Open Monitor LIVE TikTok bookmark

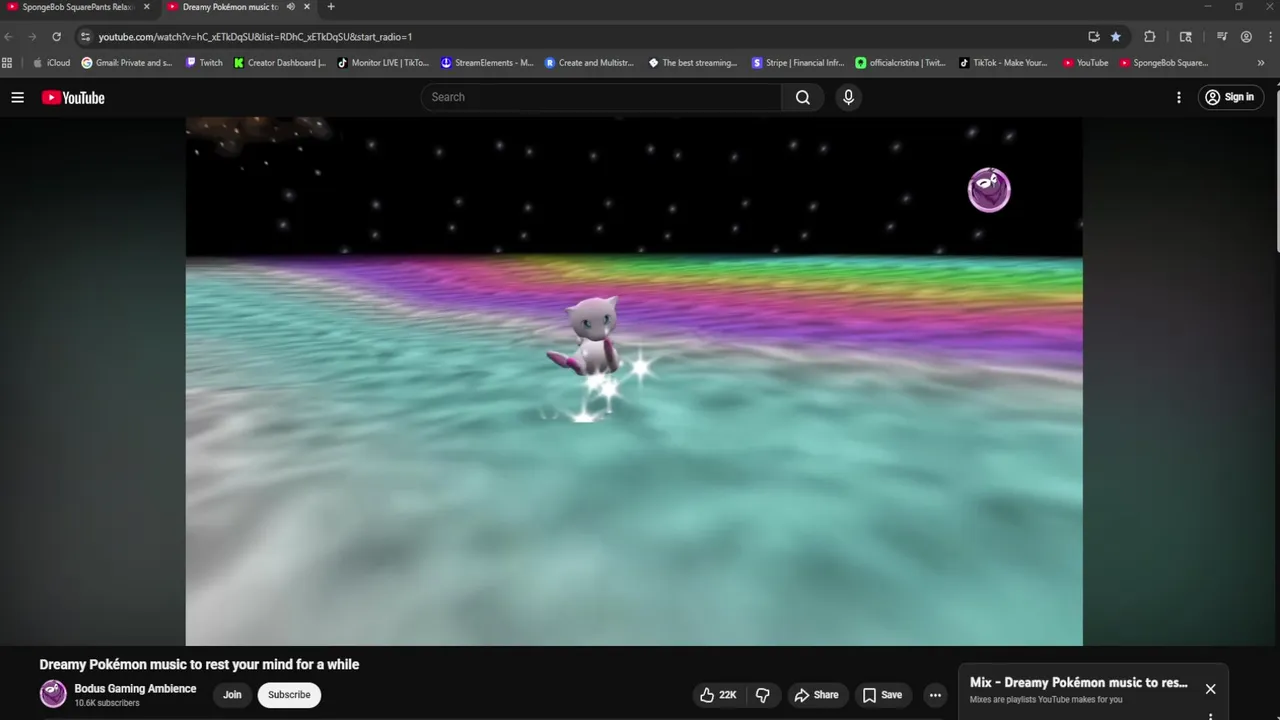coord(383,63)
